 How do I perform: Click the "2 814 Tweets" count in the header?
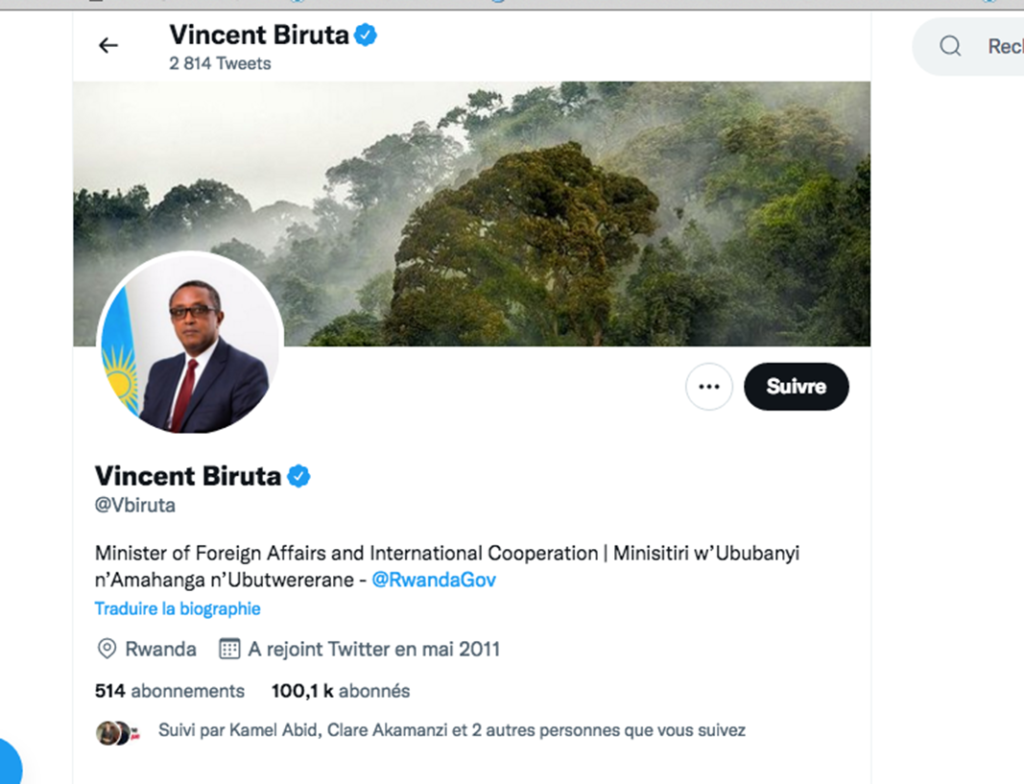[x=220, y=63]
